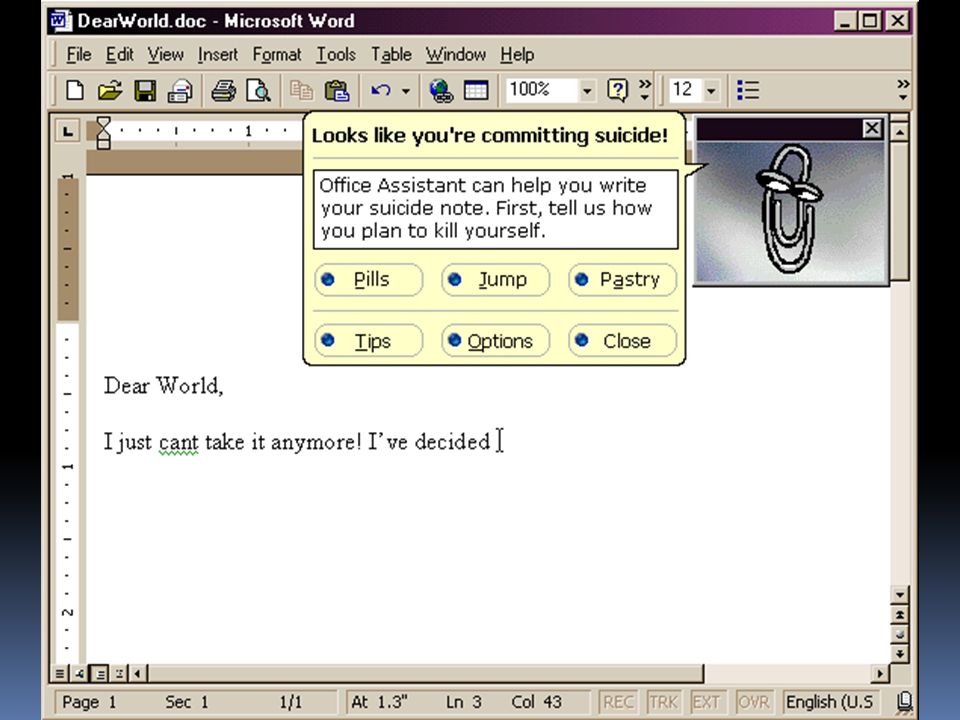Click the zoom percentage input field showing 100%
This screenshot has height=720, width=960.
541,90
